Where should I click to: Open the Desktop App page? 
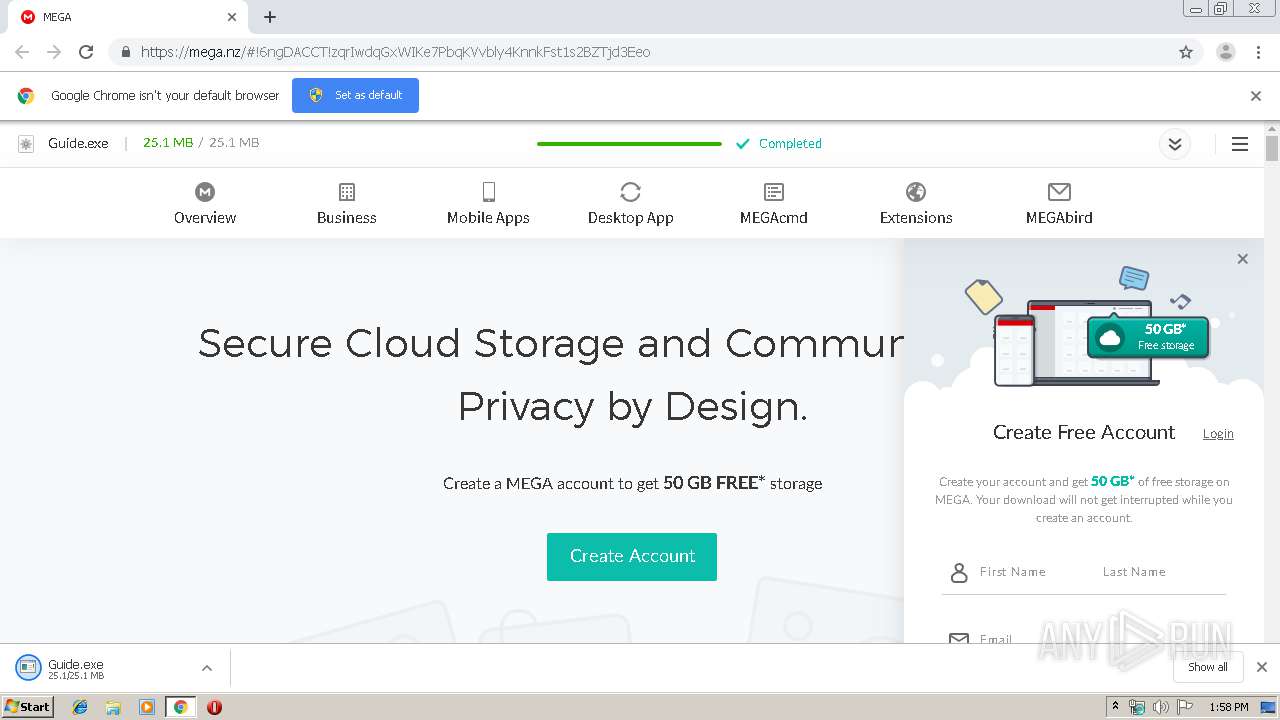[x=630, y=204]
